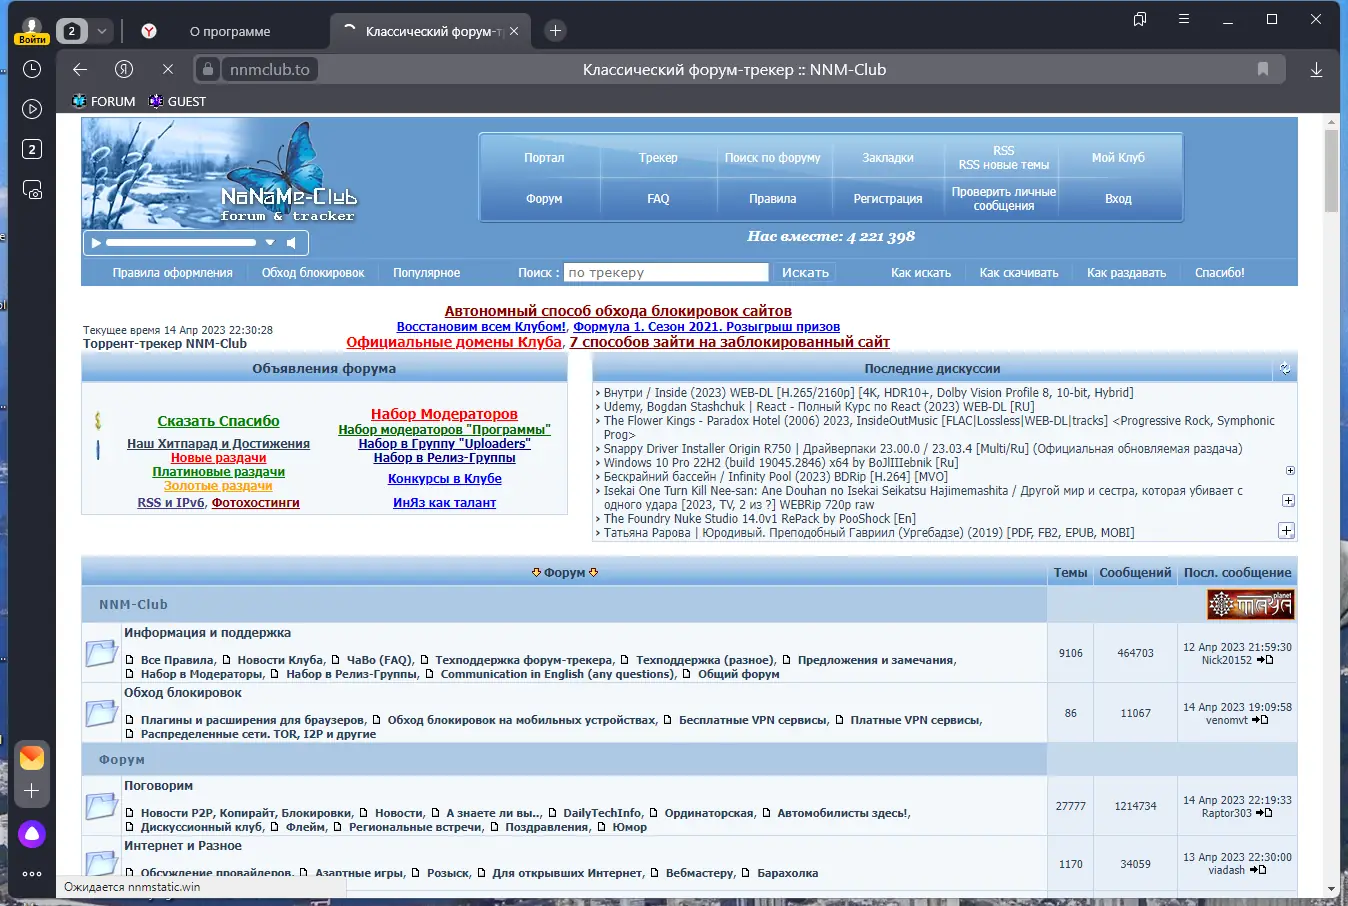Click the Искать search button
Viewport: 1348px width, 906px height.
coord(805,273)
